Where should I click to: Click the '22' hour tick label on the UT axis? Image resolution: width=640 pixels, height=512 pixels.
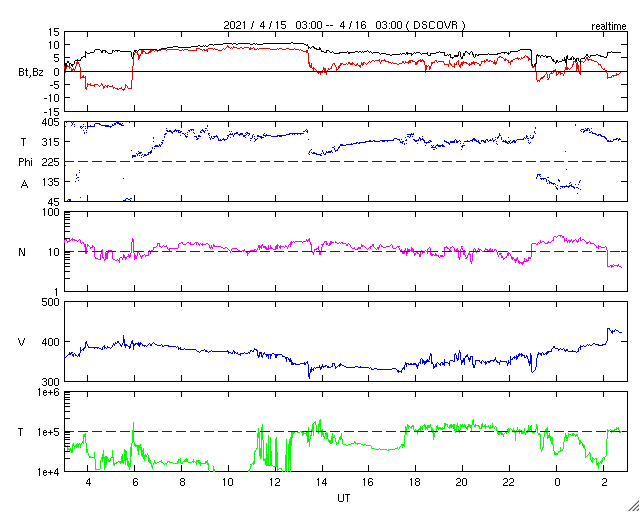(x=509, y=482)
